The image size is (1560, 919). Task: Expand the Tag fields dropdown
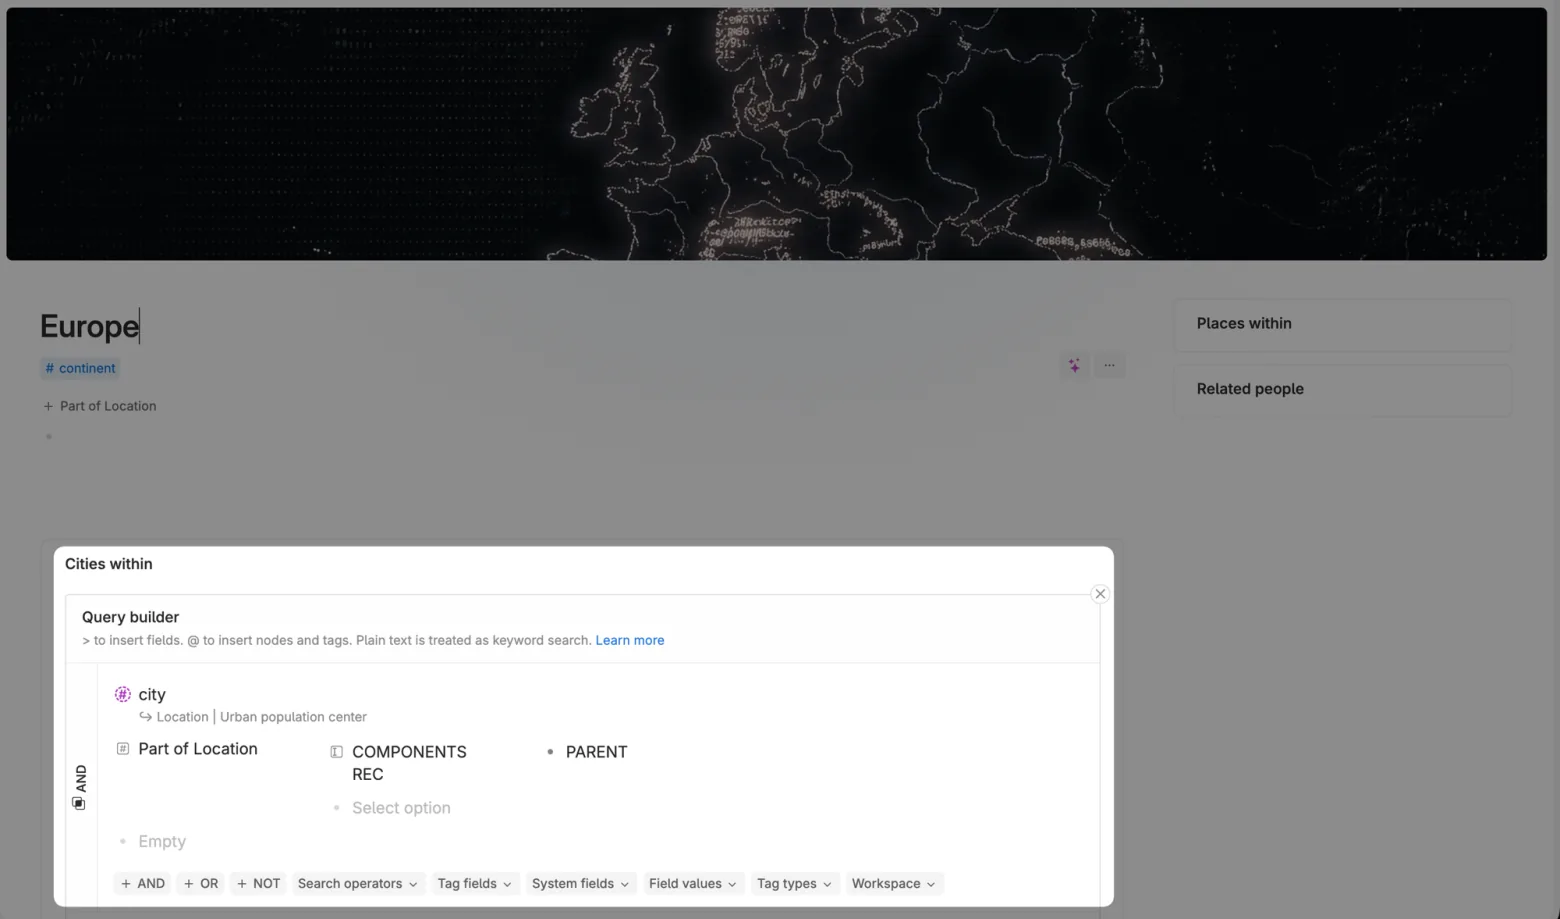[475, 884]
